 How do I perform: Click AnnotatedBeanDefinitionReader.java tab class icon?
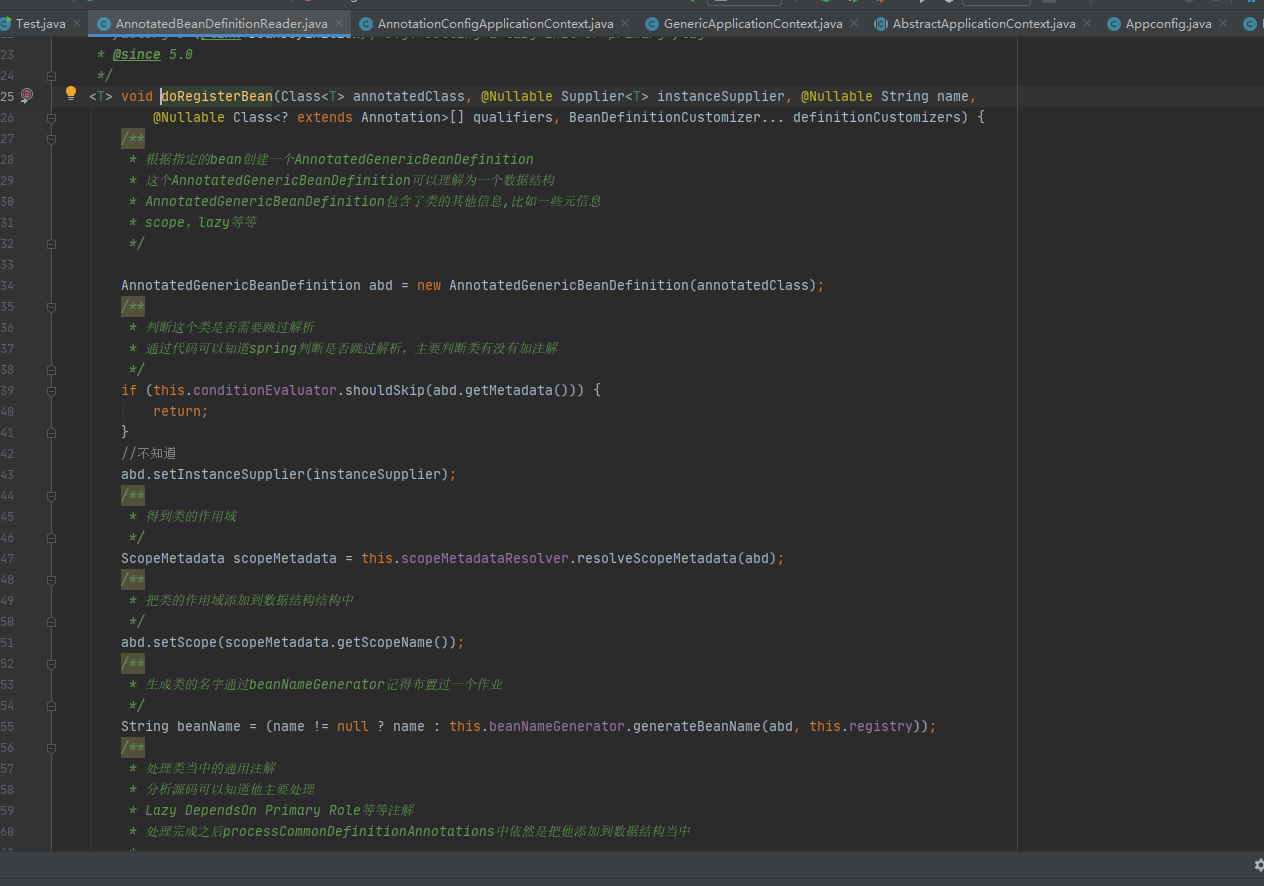(103, 23)
